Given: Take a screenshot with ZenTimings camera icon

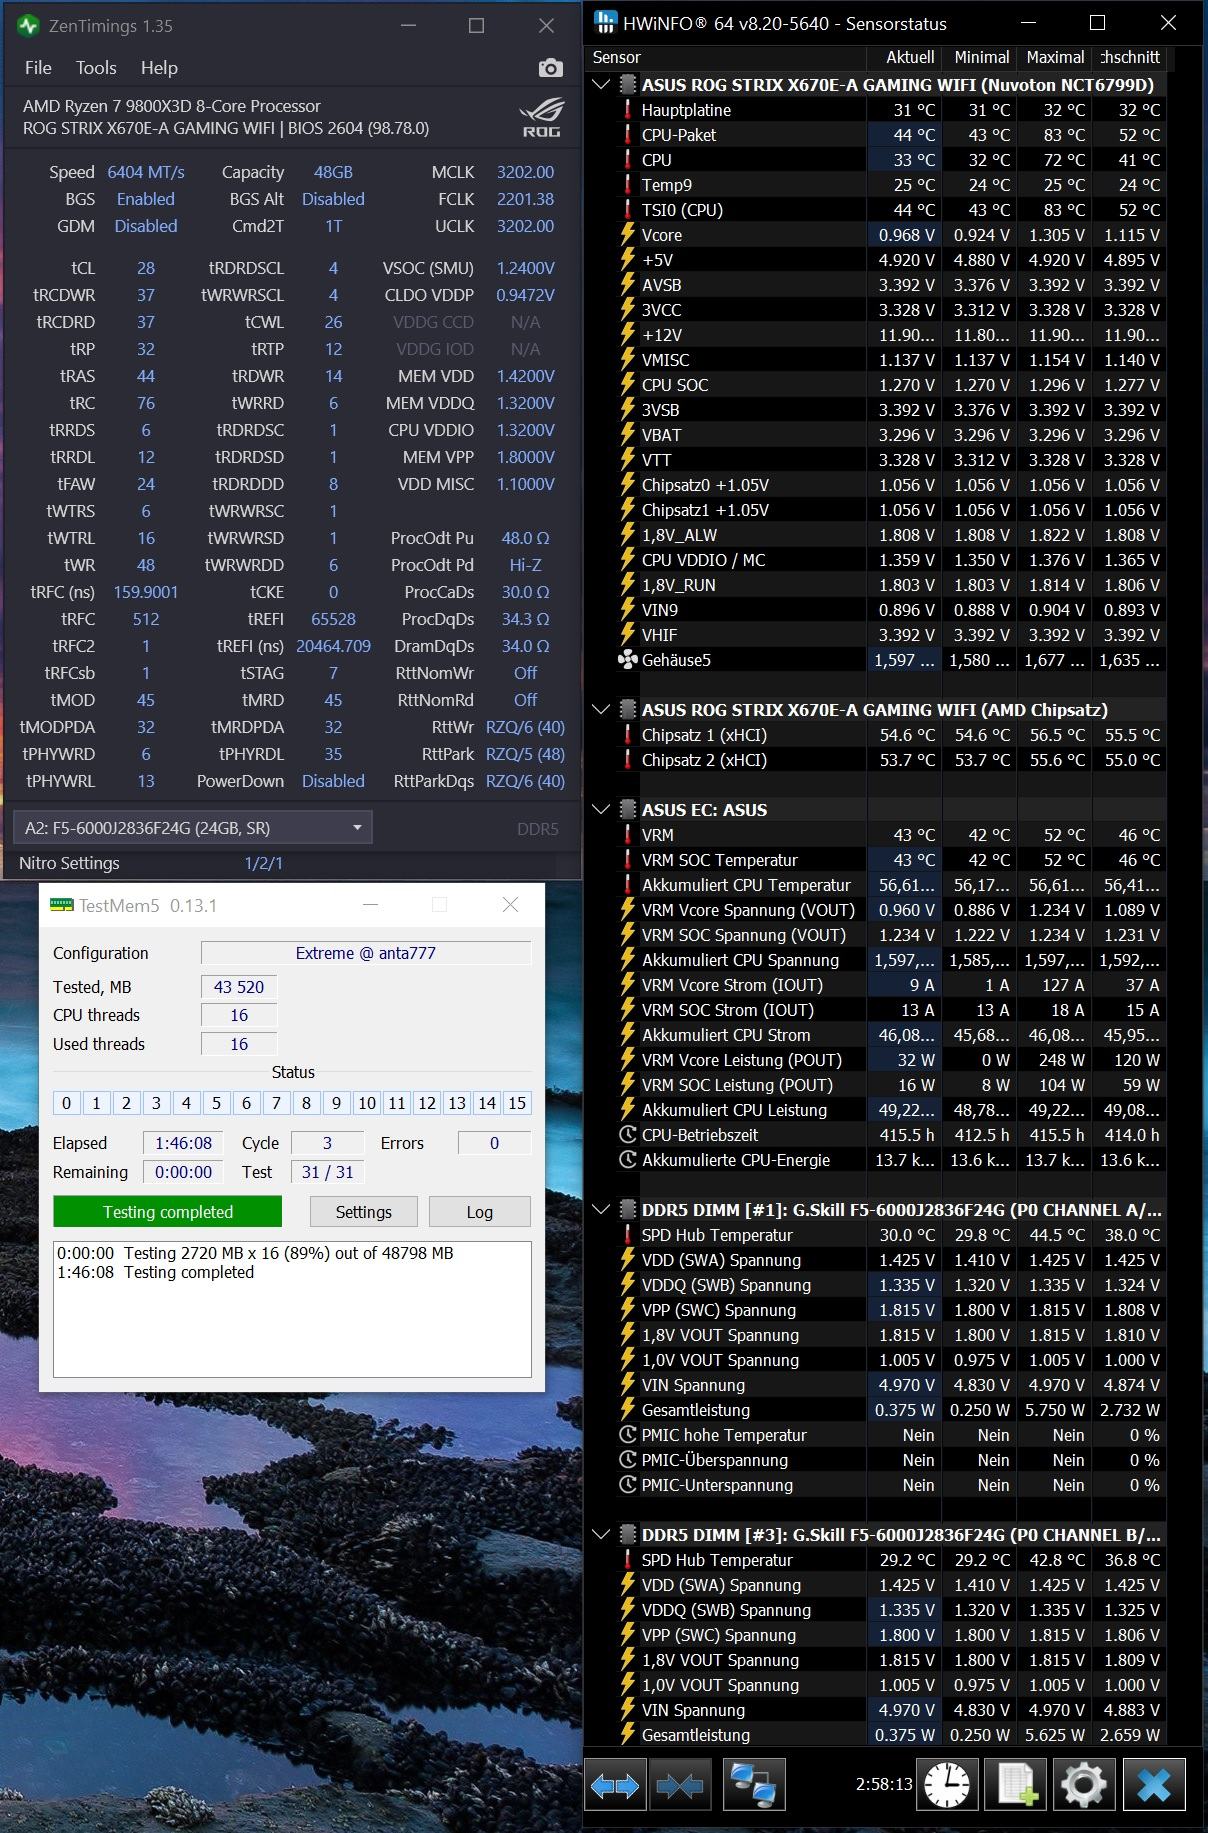Looking at the screenshot, I should (550, 68).
